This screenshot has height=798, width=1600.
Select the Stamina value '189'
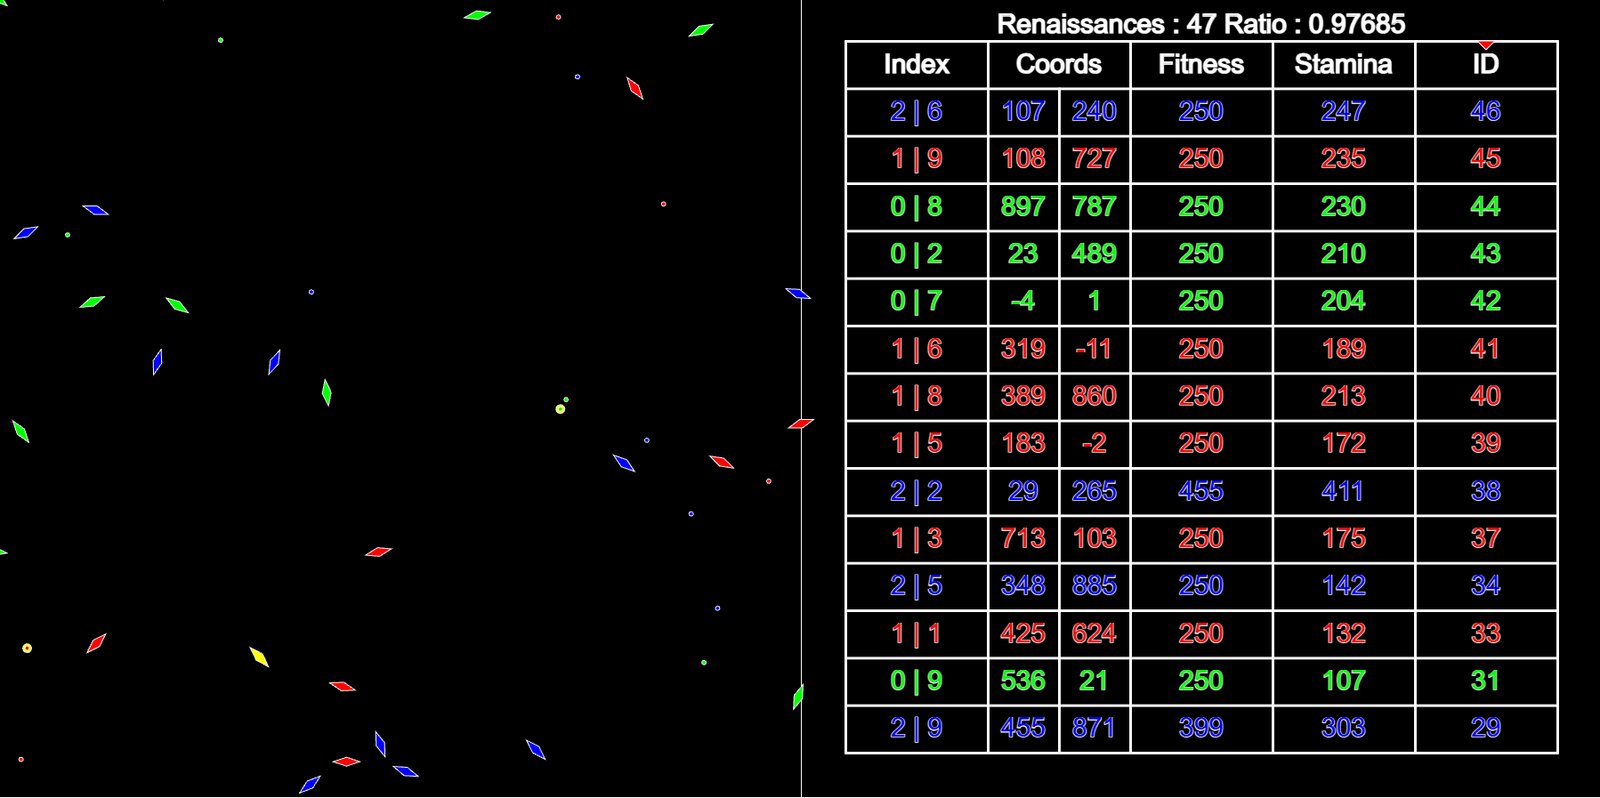coord(1343,348)
